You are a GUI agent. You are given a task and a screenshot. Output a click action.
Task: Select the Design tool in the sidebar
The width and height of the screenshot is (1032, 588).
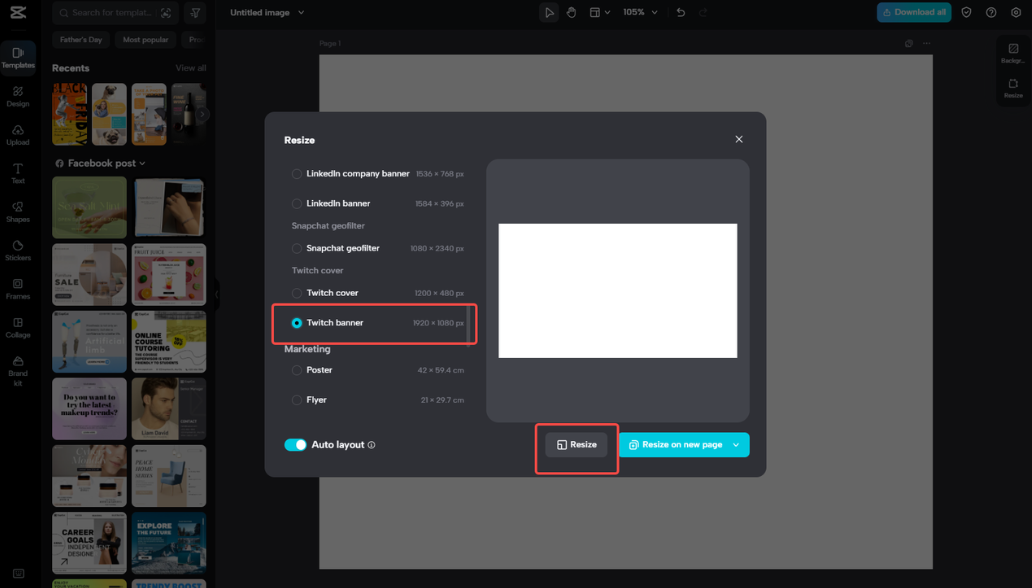click(18, 96)
